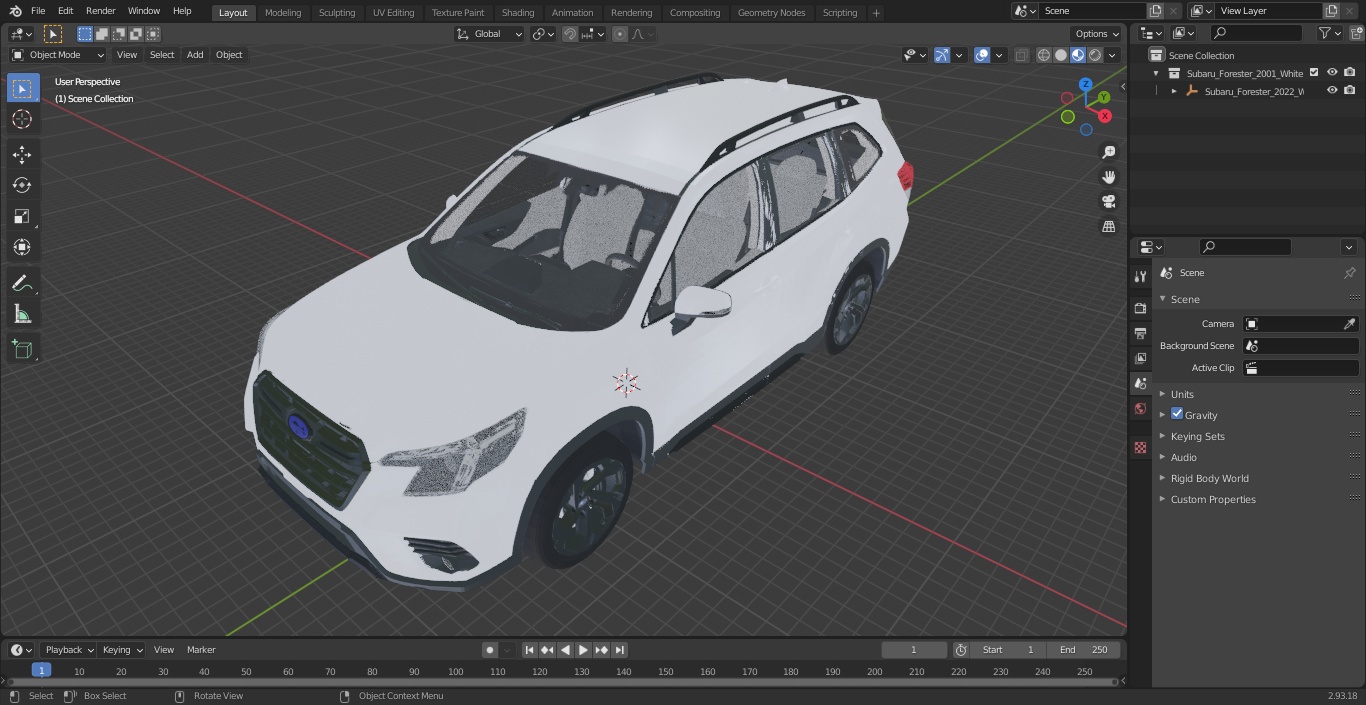Expand the Audio panel
The image size is (1366, 705).
(x=1183, y=457)
